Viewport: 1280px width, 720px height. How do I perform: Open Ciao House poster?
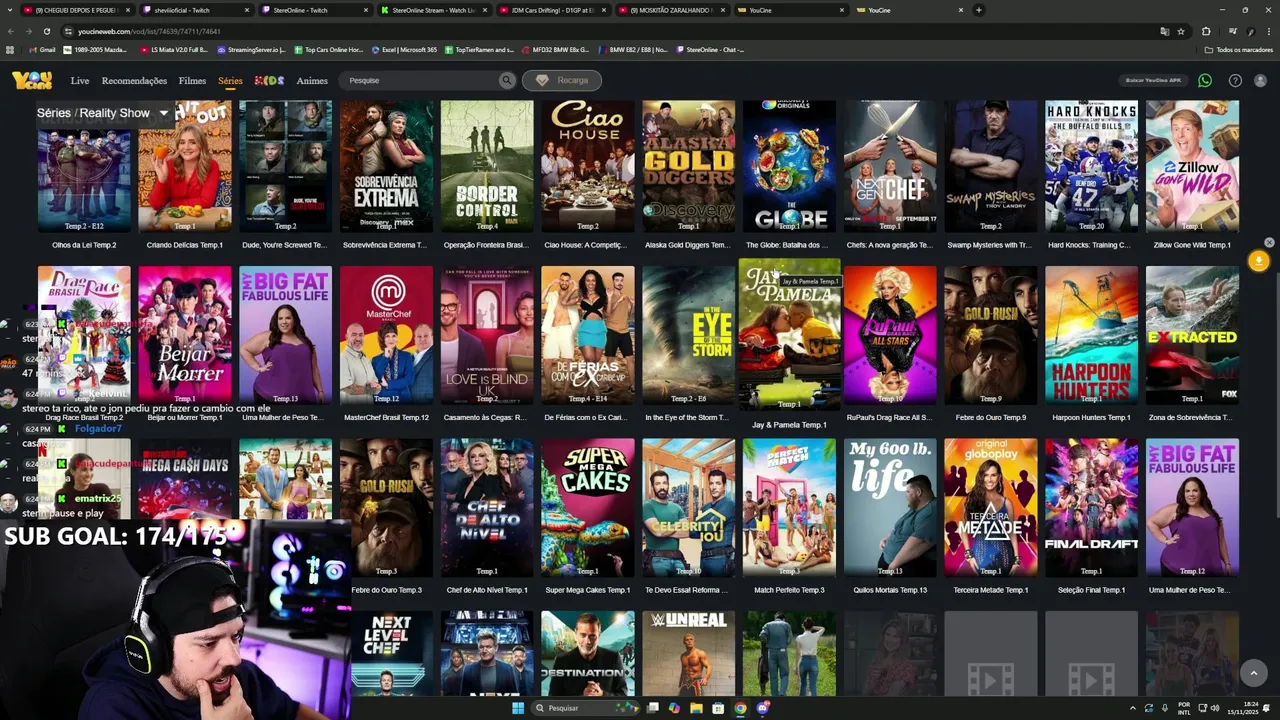click(588, 166)
